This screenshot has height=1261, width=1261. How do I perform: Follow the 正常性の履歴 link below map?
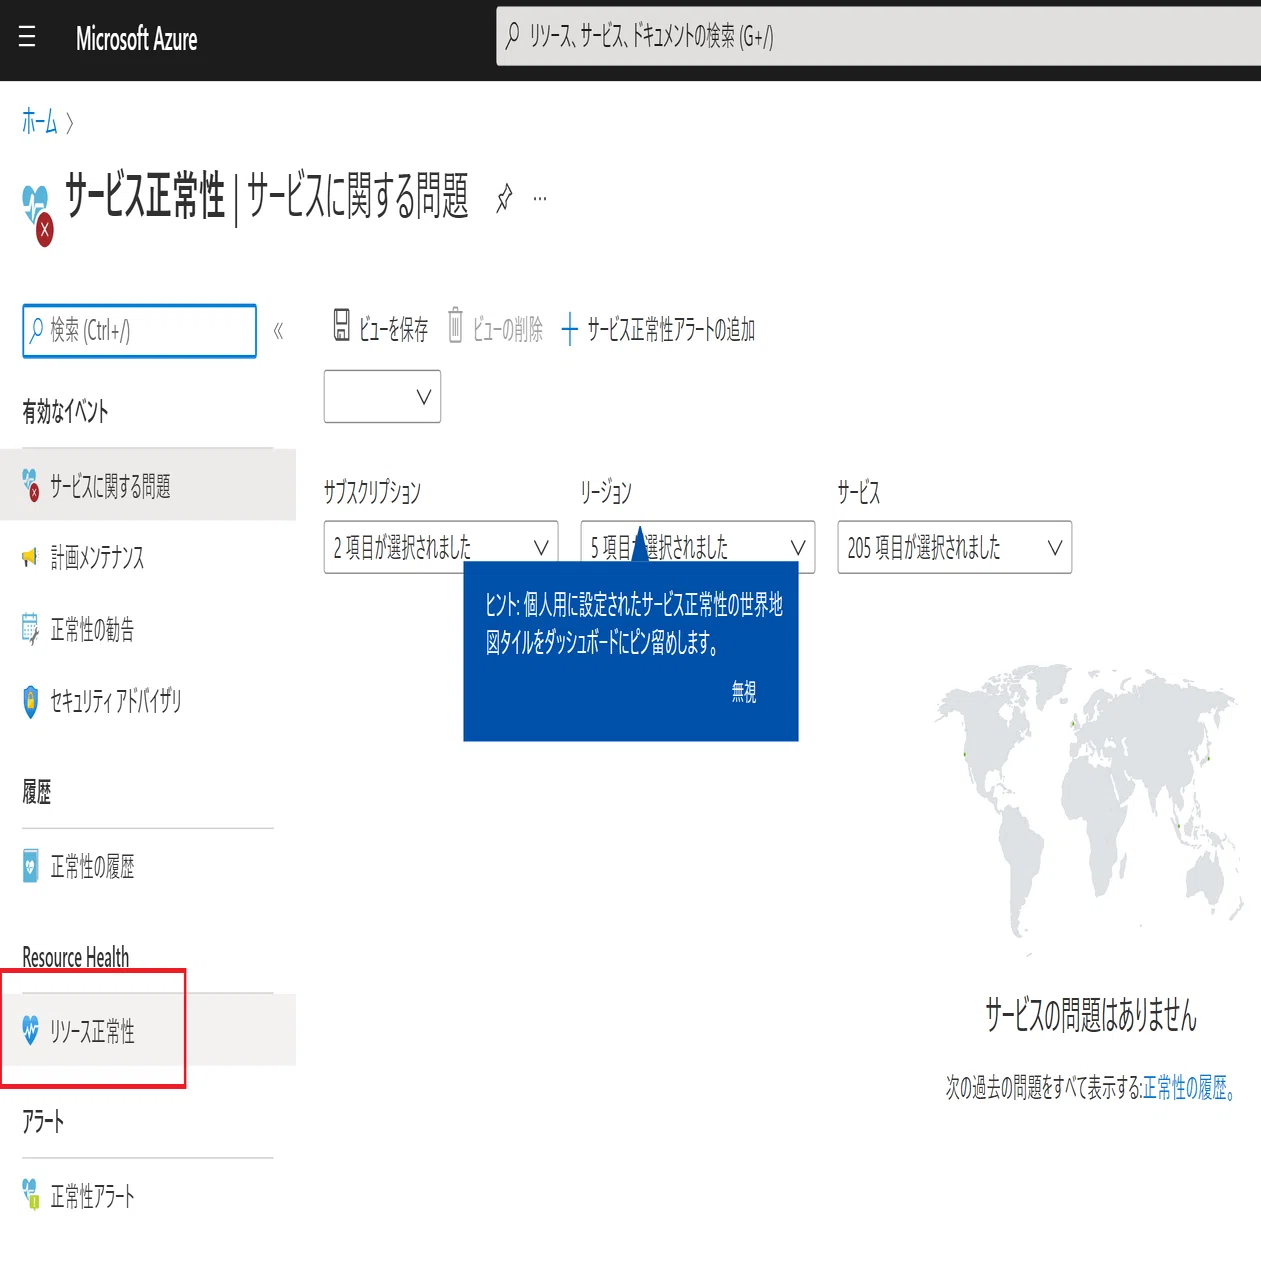coord(1189,1087)
